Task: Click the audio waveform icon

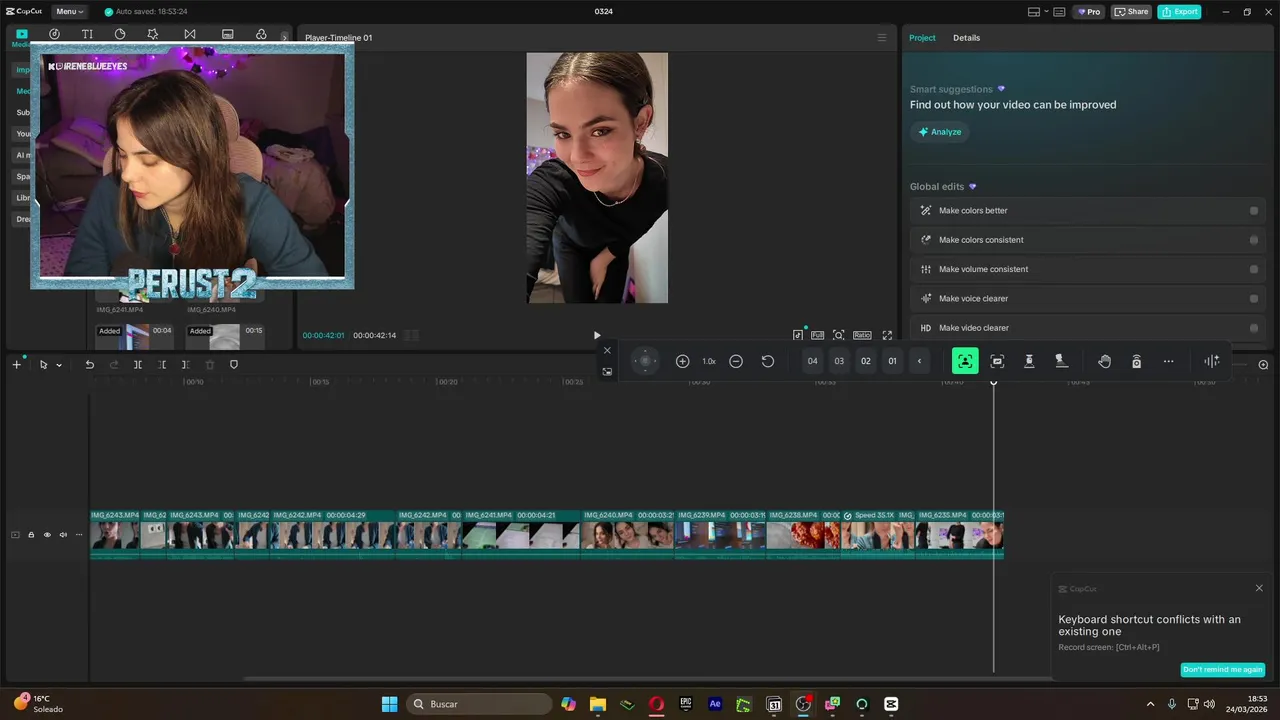Action: (1212, 361)
